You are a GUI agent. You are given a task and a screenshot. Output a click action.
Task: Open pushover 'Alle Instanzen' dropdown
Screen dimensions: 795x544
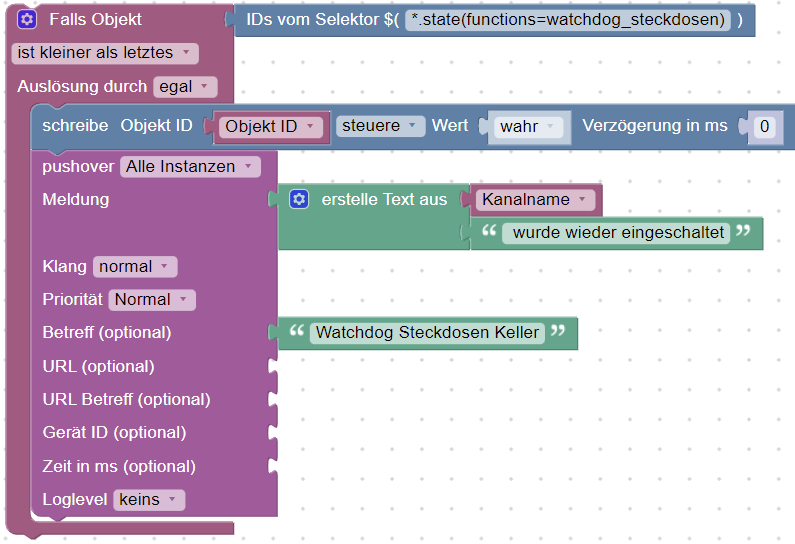[x=189, y=167]
